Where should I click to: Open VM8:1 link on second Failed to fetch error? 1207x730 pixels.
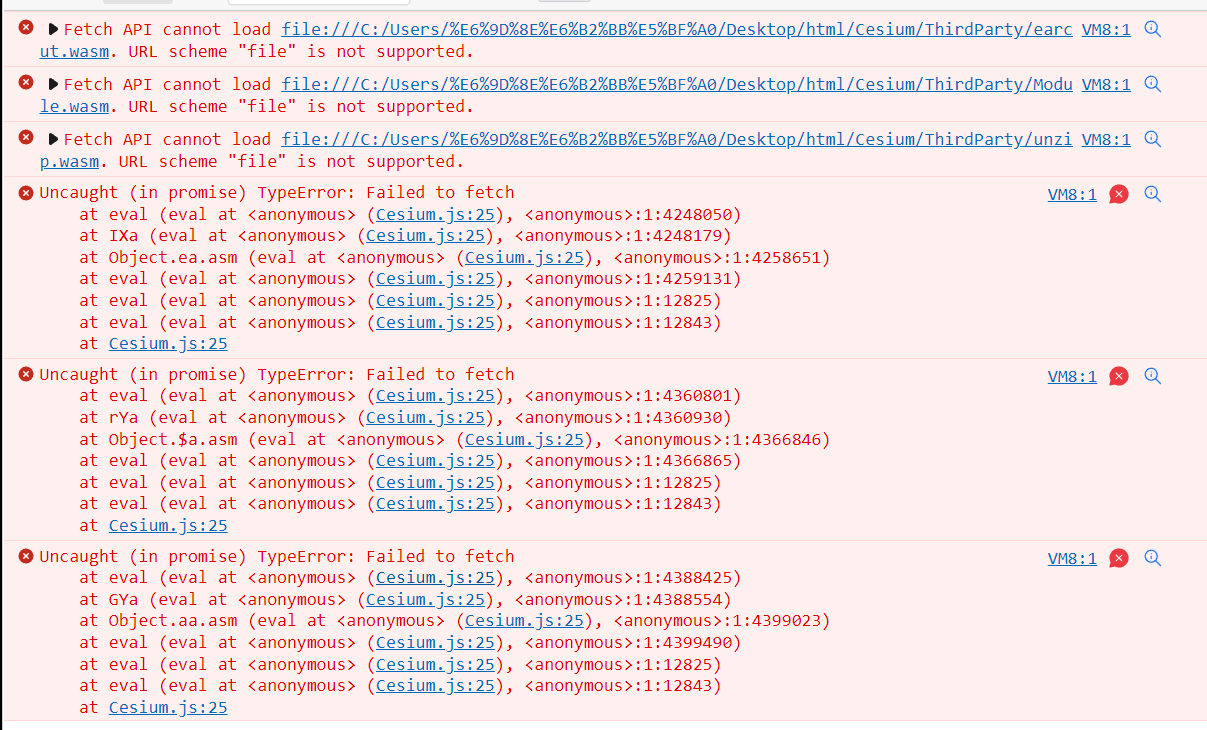pos(1072,377)
